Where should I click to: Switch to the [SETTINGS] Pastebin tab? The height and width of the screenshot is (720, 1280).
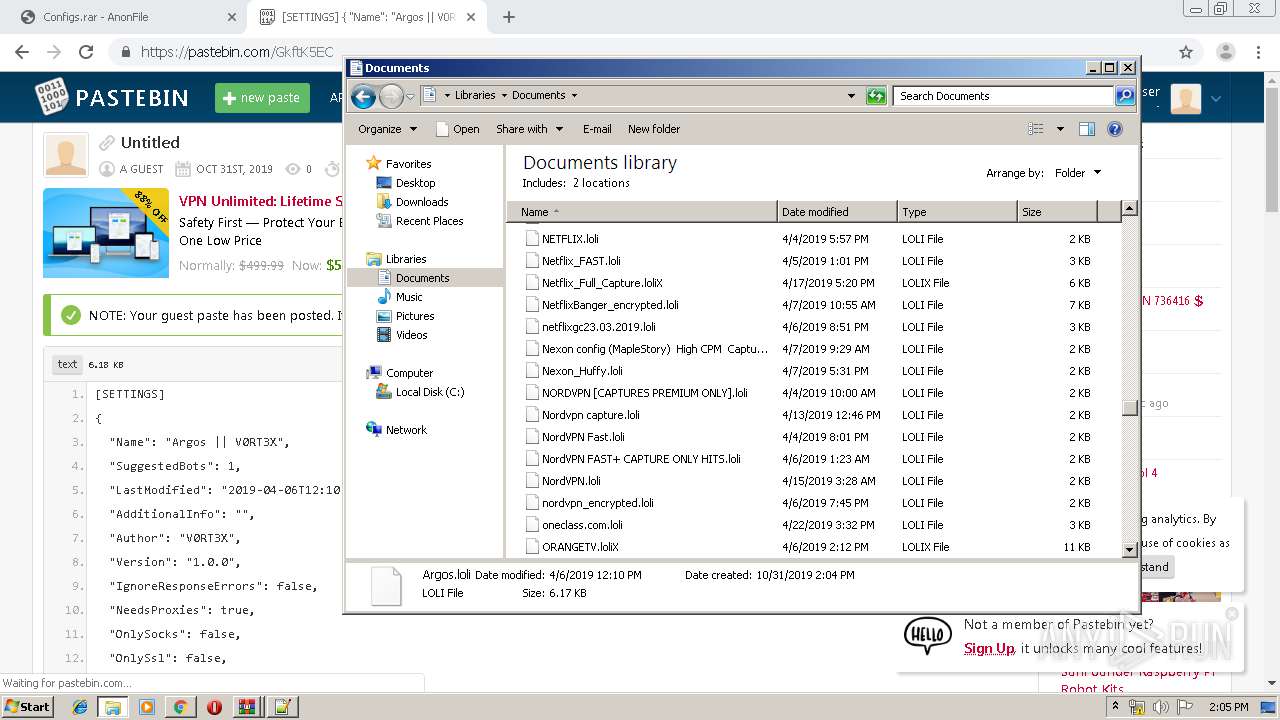tap(367, 17)
